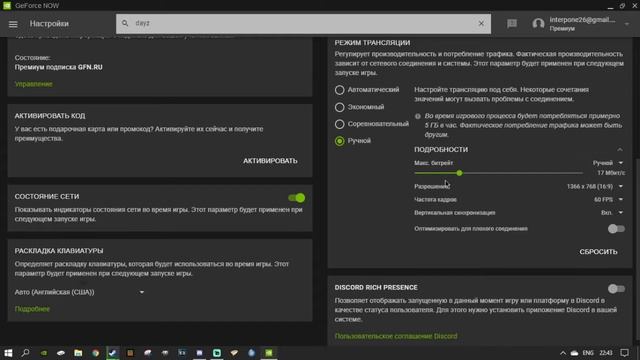Click the max bitrate slider handle
This screenshot has width=640, height=360.
coord(460,173)
